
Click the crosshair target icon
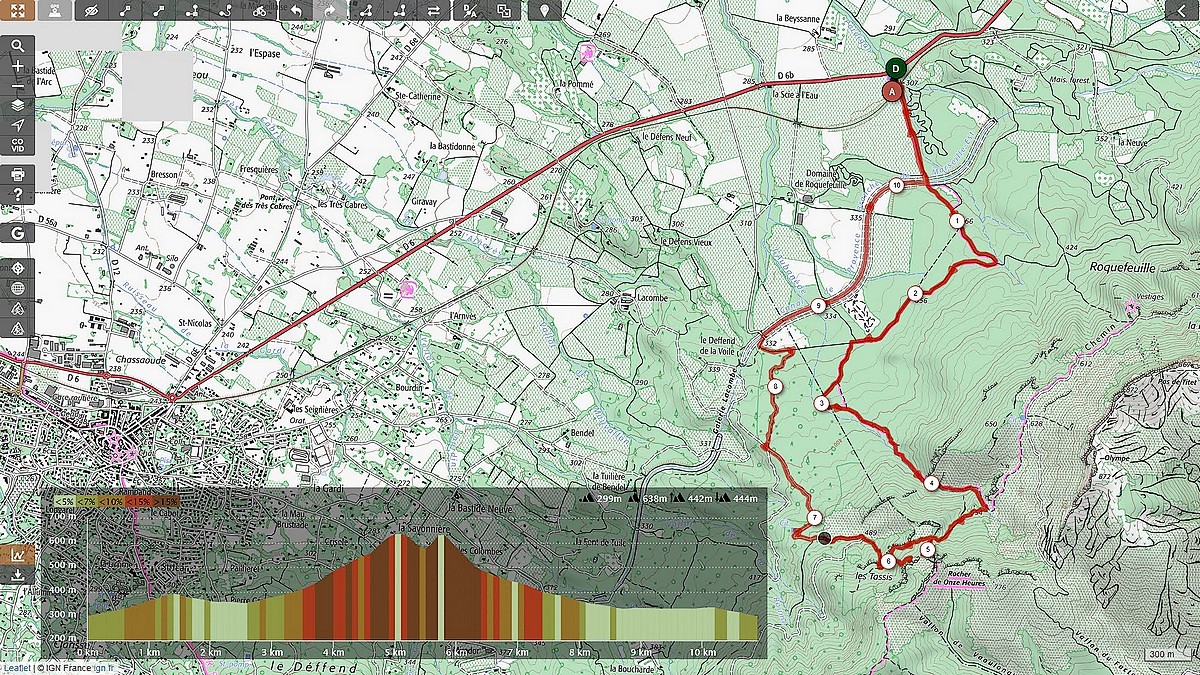click(18, 268)
